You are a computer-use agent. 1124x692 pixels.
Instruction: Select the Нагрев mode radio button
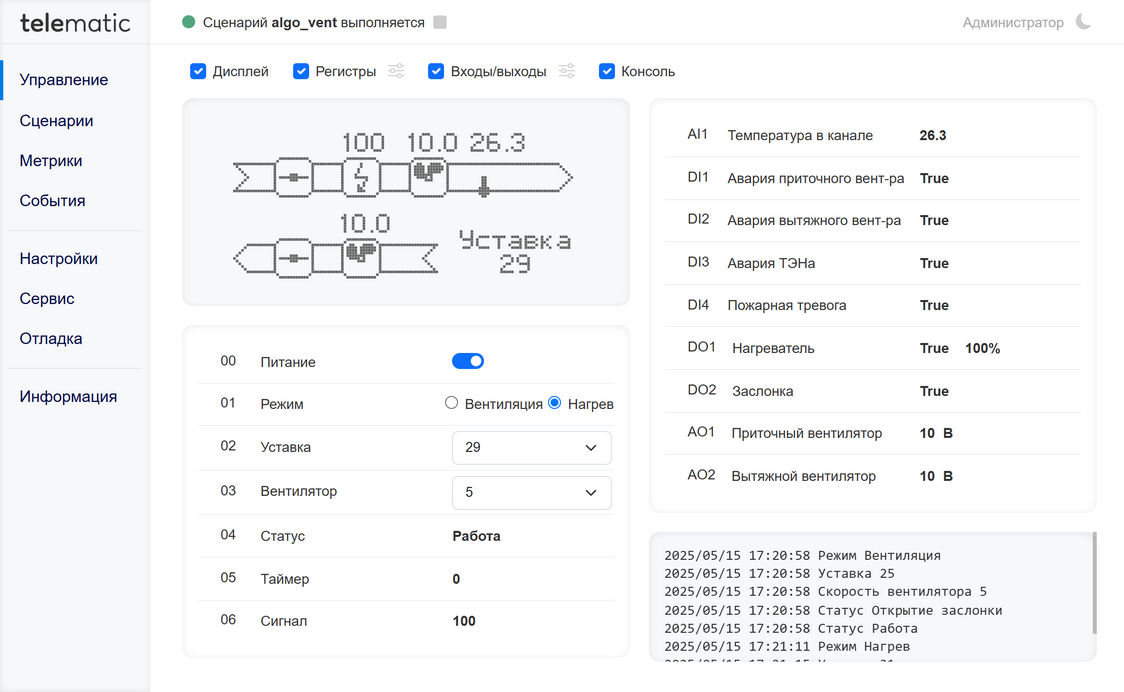pyautogui.click(x=554, y=403)
